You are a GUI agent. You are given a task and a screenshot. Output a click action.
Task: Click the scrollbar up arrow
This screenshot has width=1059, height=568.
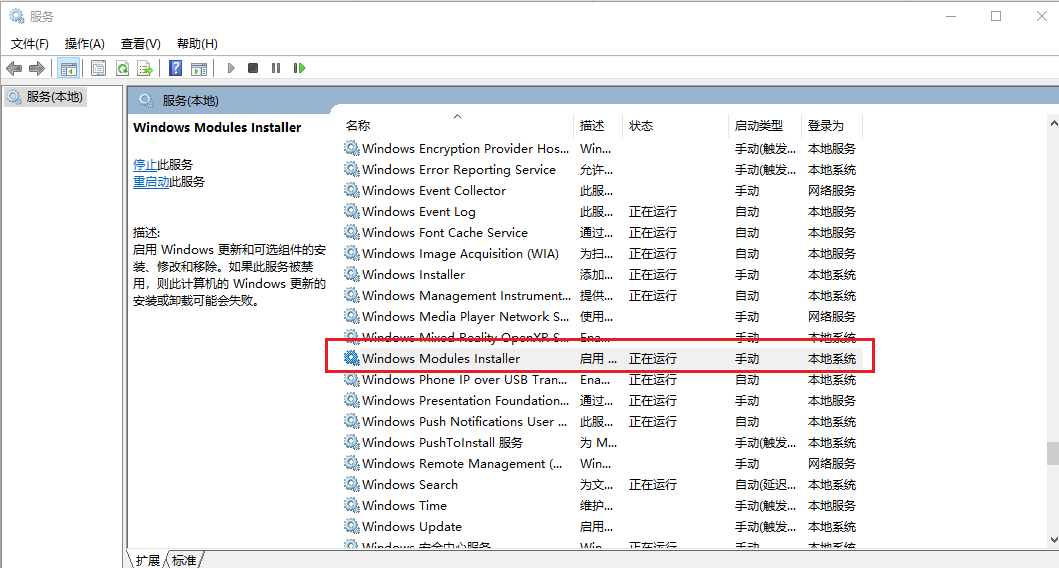[x=1053, y=124]
